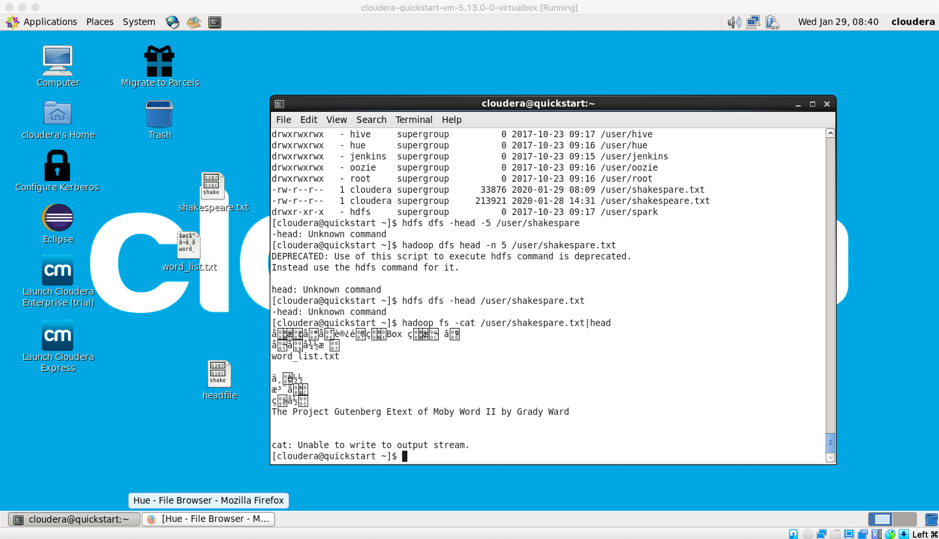Select Launch Cloudera Enterprise (trial) icon
The image size is (939, 539).
(x=57, y=281)
